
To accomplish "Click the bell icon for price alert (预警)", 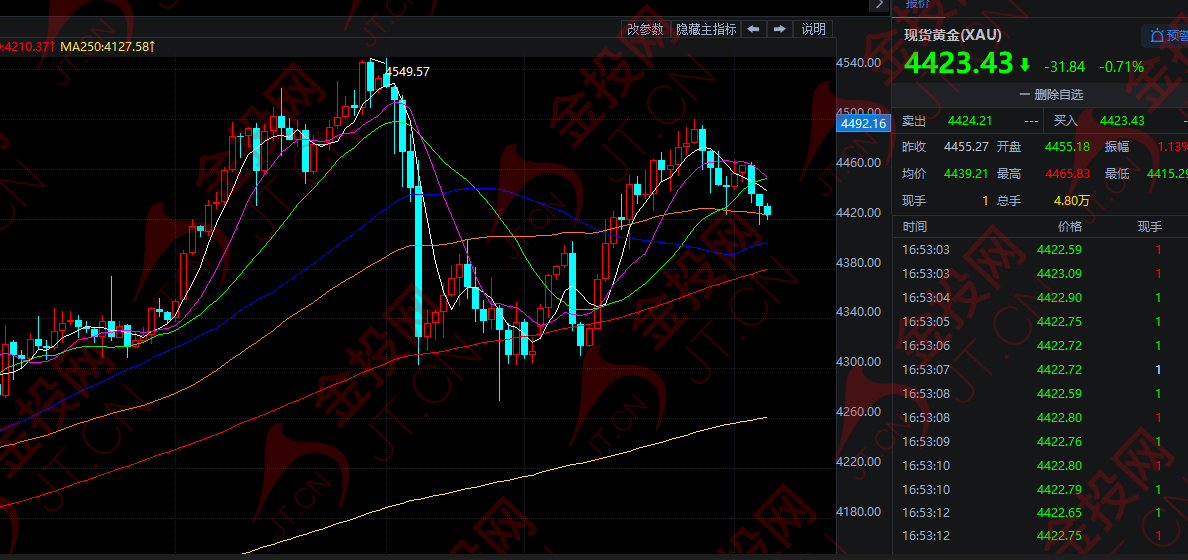I will pyautogui.click(x=1157, y=36).
